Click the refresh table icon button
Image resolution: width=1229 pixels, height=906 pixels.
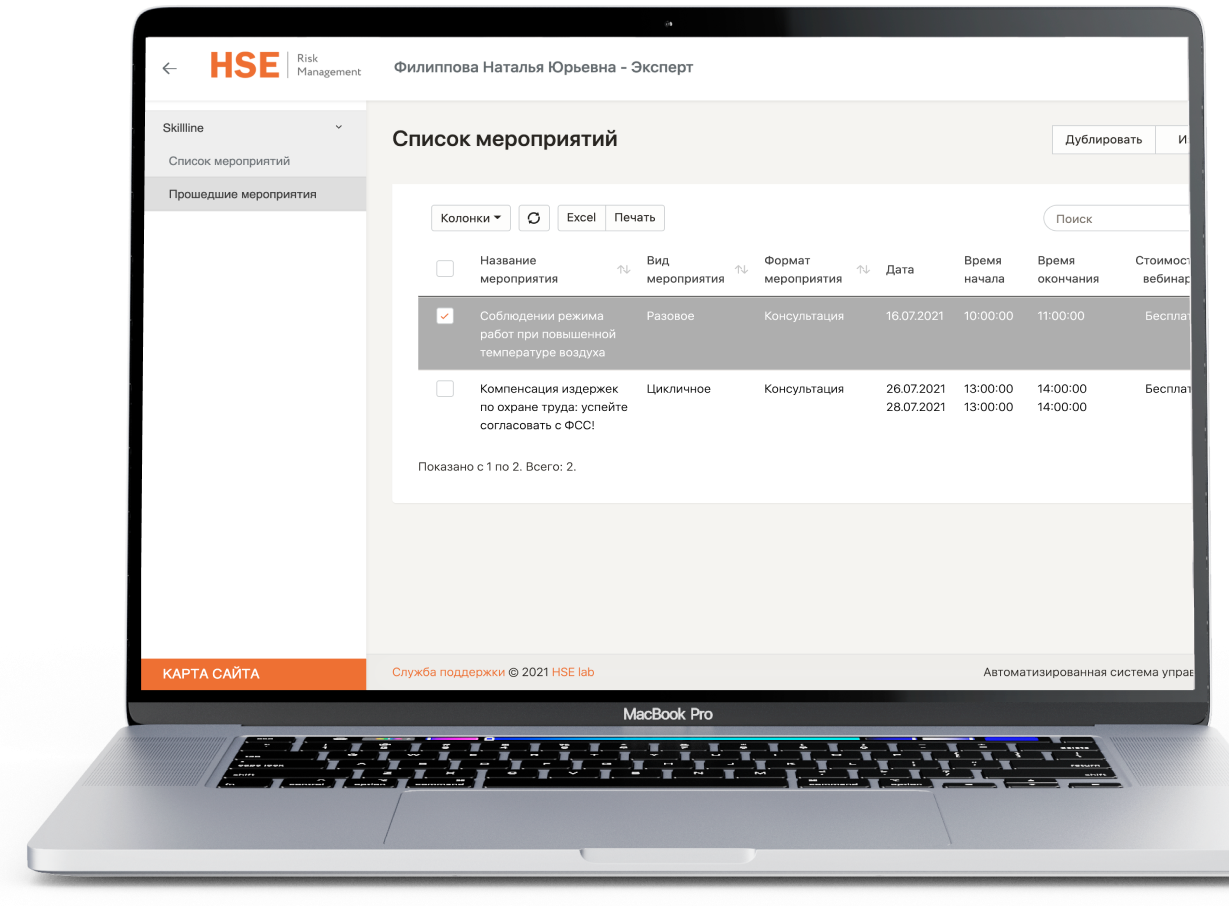(534, 218)
